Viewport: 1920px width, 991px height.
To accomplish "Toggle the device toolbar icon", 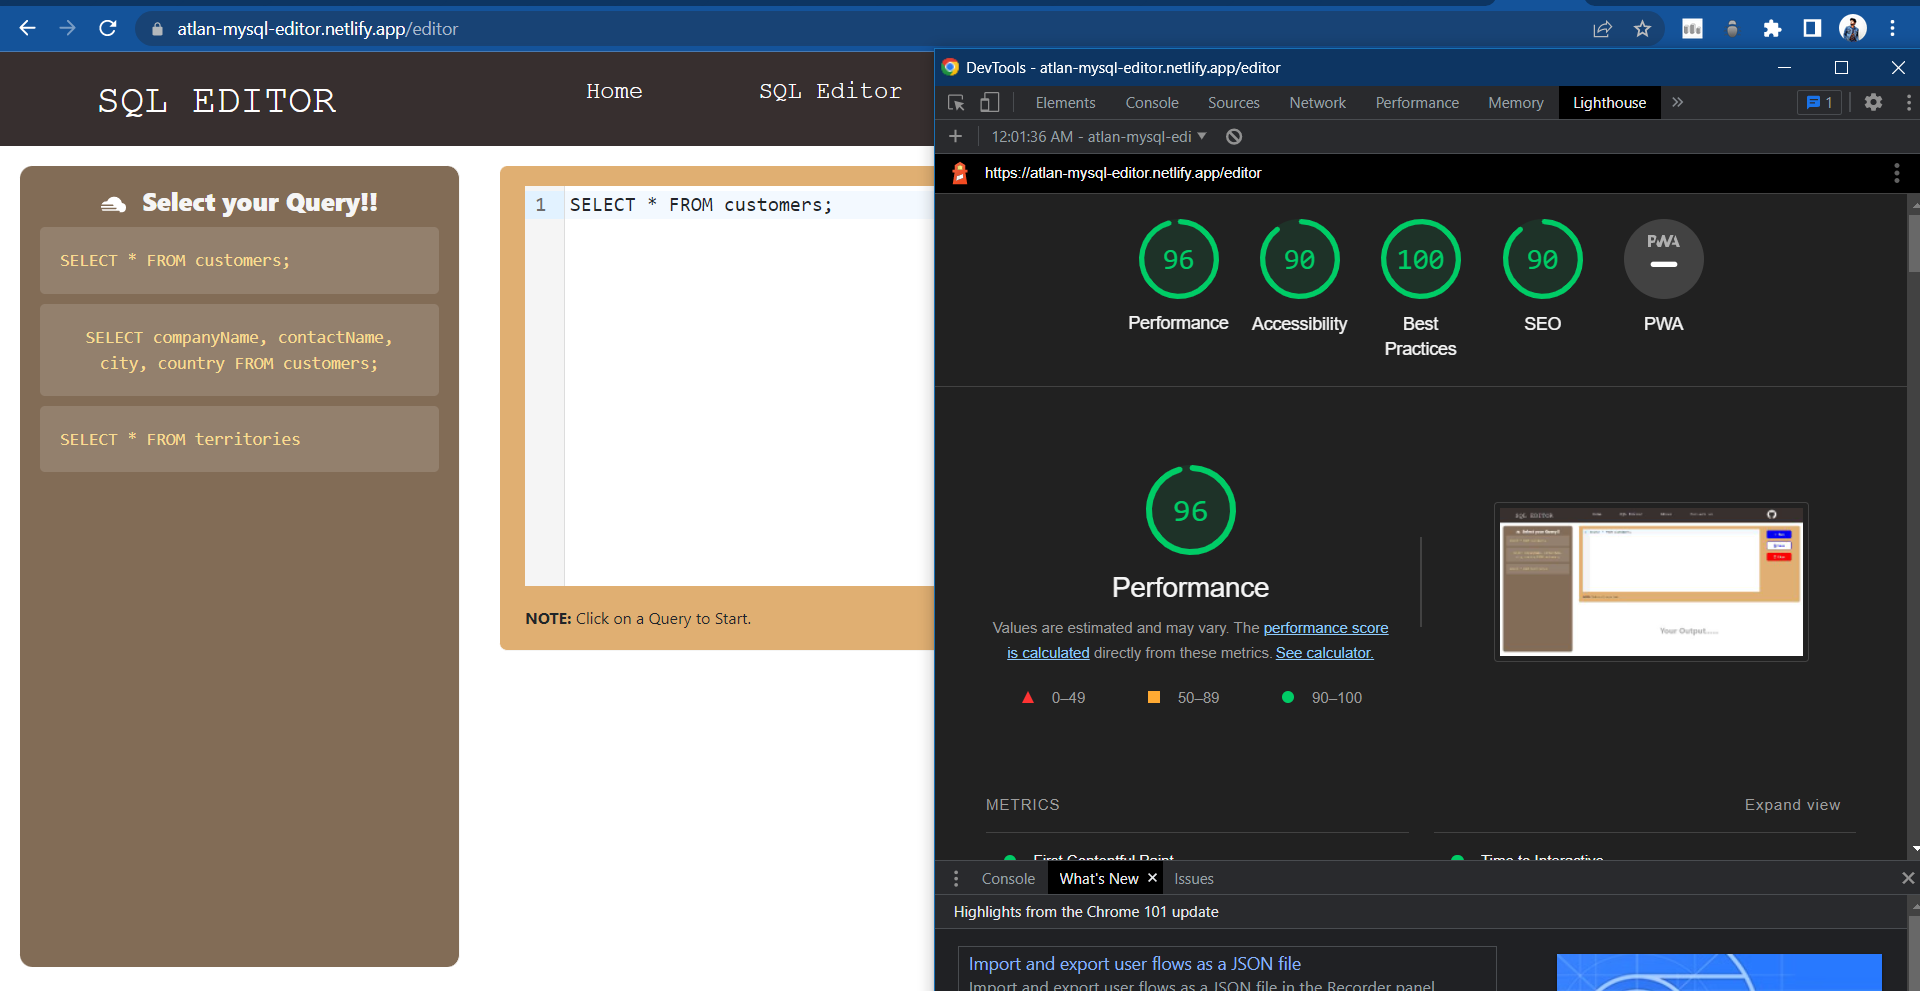I will (990, 102).
